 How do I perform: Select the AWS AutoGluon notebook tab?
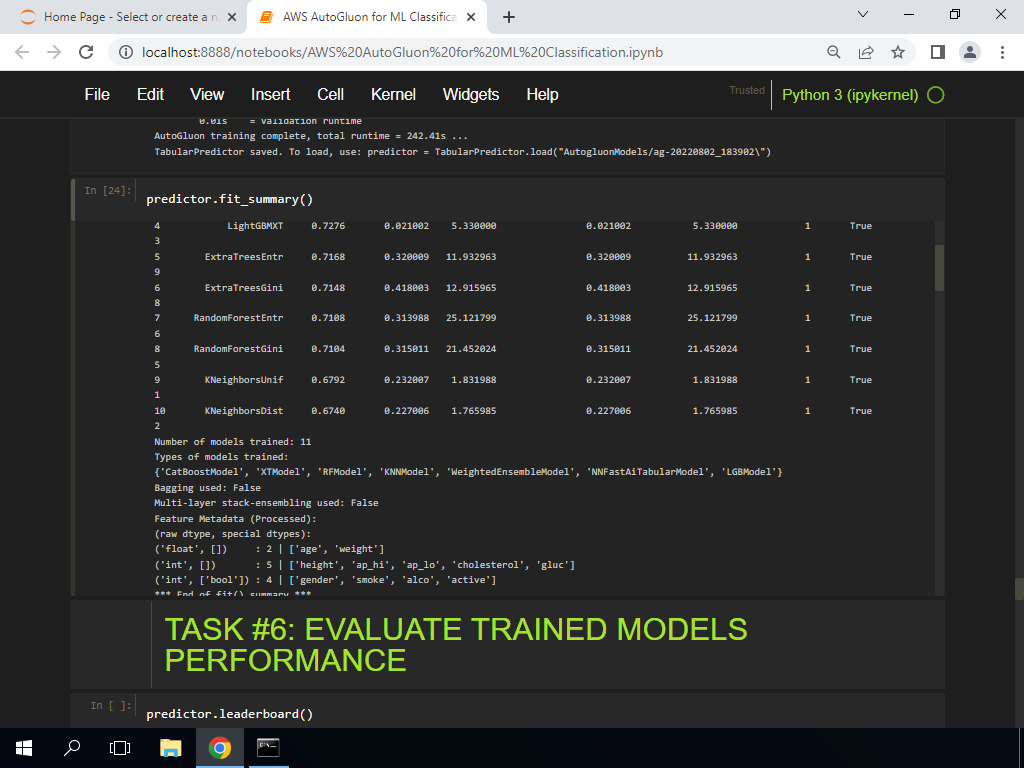click(366, 18)
